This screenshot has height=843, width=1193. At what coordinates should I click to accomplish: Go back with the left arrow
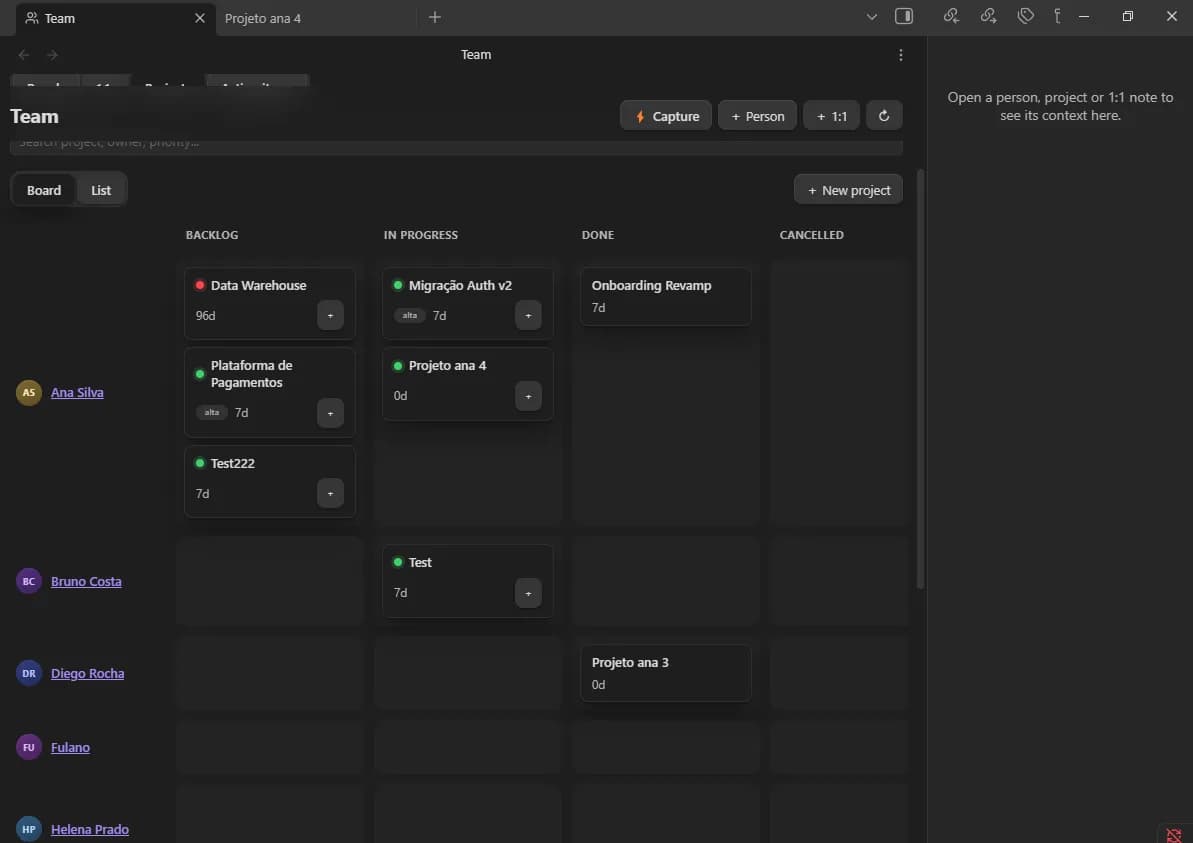(24, 55)
